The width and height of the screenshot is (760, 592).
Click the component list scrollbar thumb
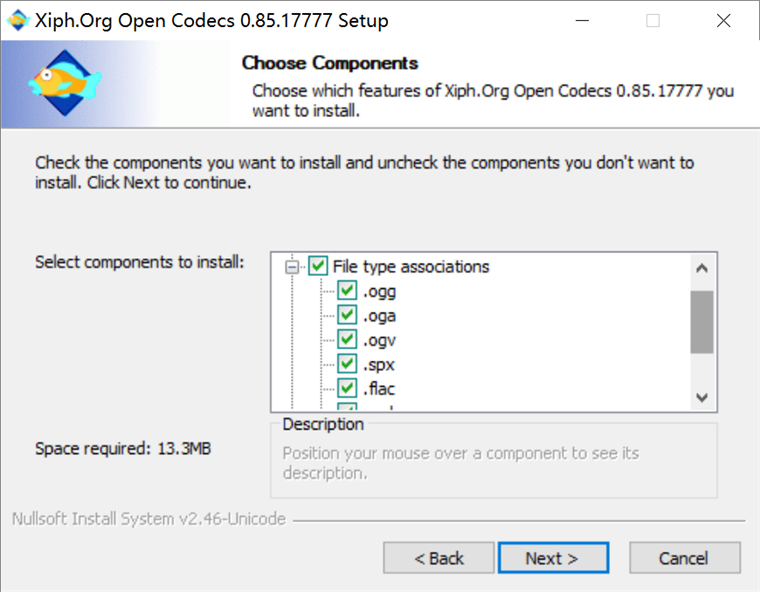click(x=701, y=322)
